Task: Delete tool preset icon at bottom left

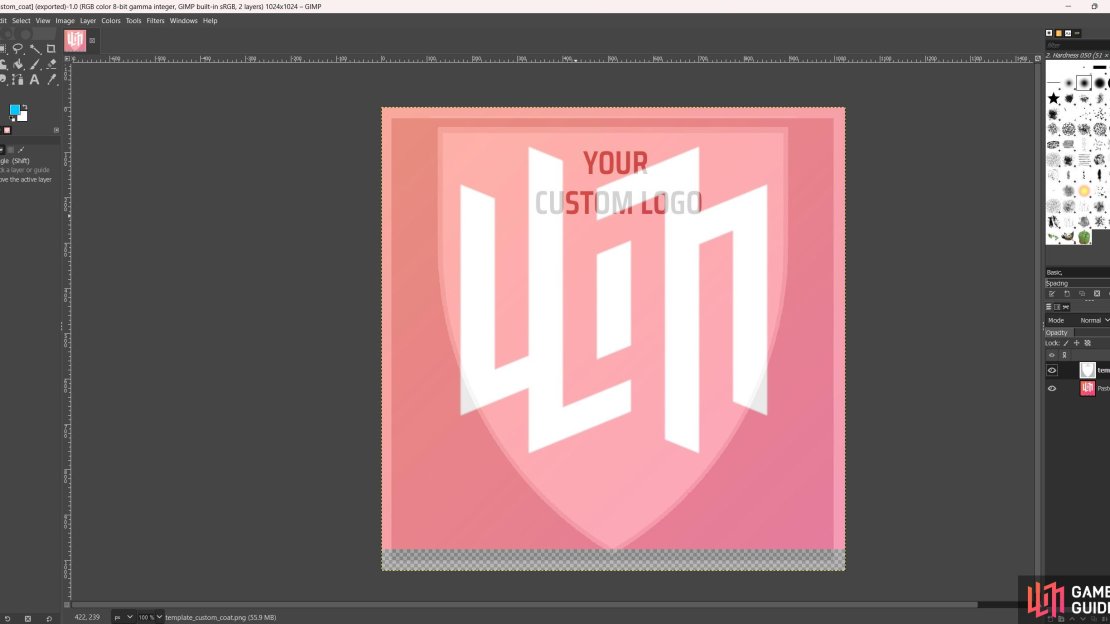Action: 28,618
